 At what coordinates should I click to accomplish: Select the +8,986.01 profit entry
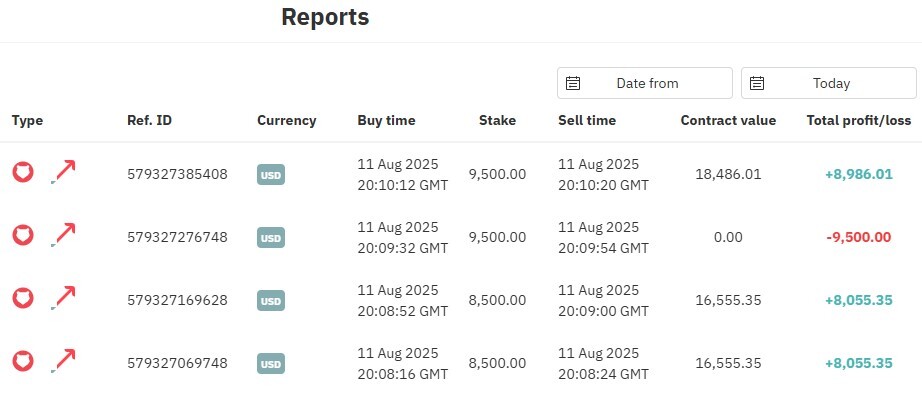(858, 175)
